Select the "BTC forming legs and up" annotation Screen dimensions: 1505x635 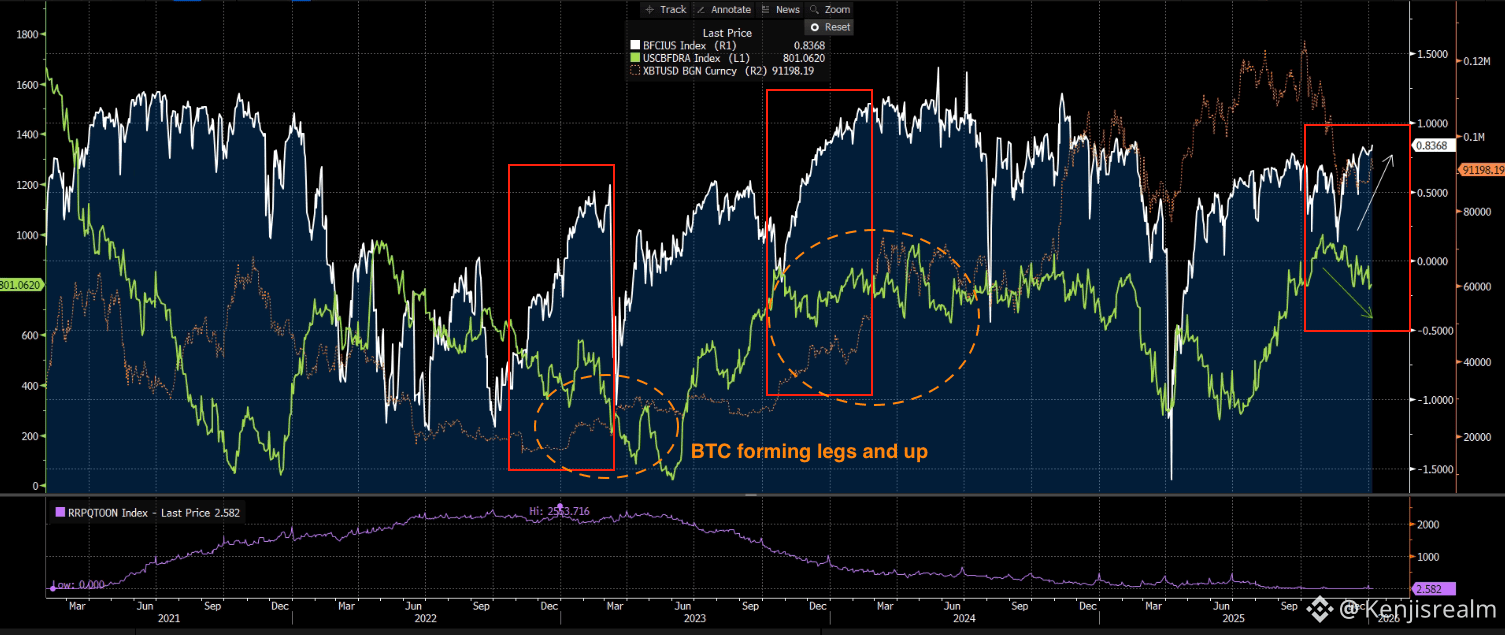pyautogui.click(x=809, y=452)
